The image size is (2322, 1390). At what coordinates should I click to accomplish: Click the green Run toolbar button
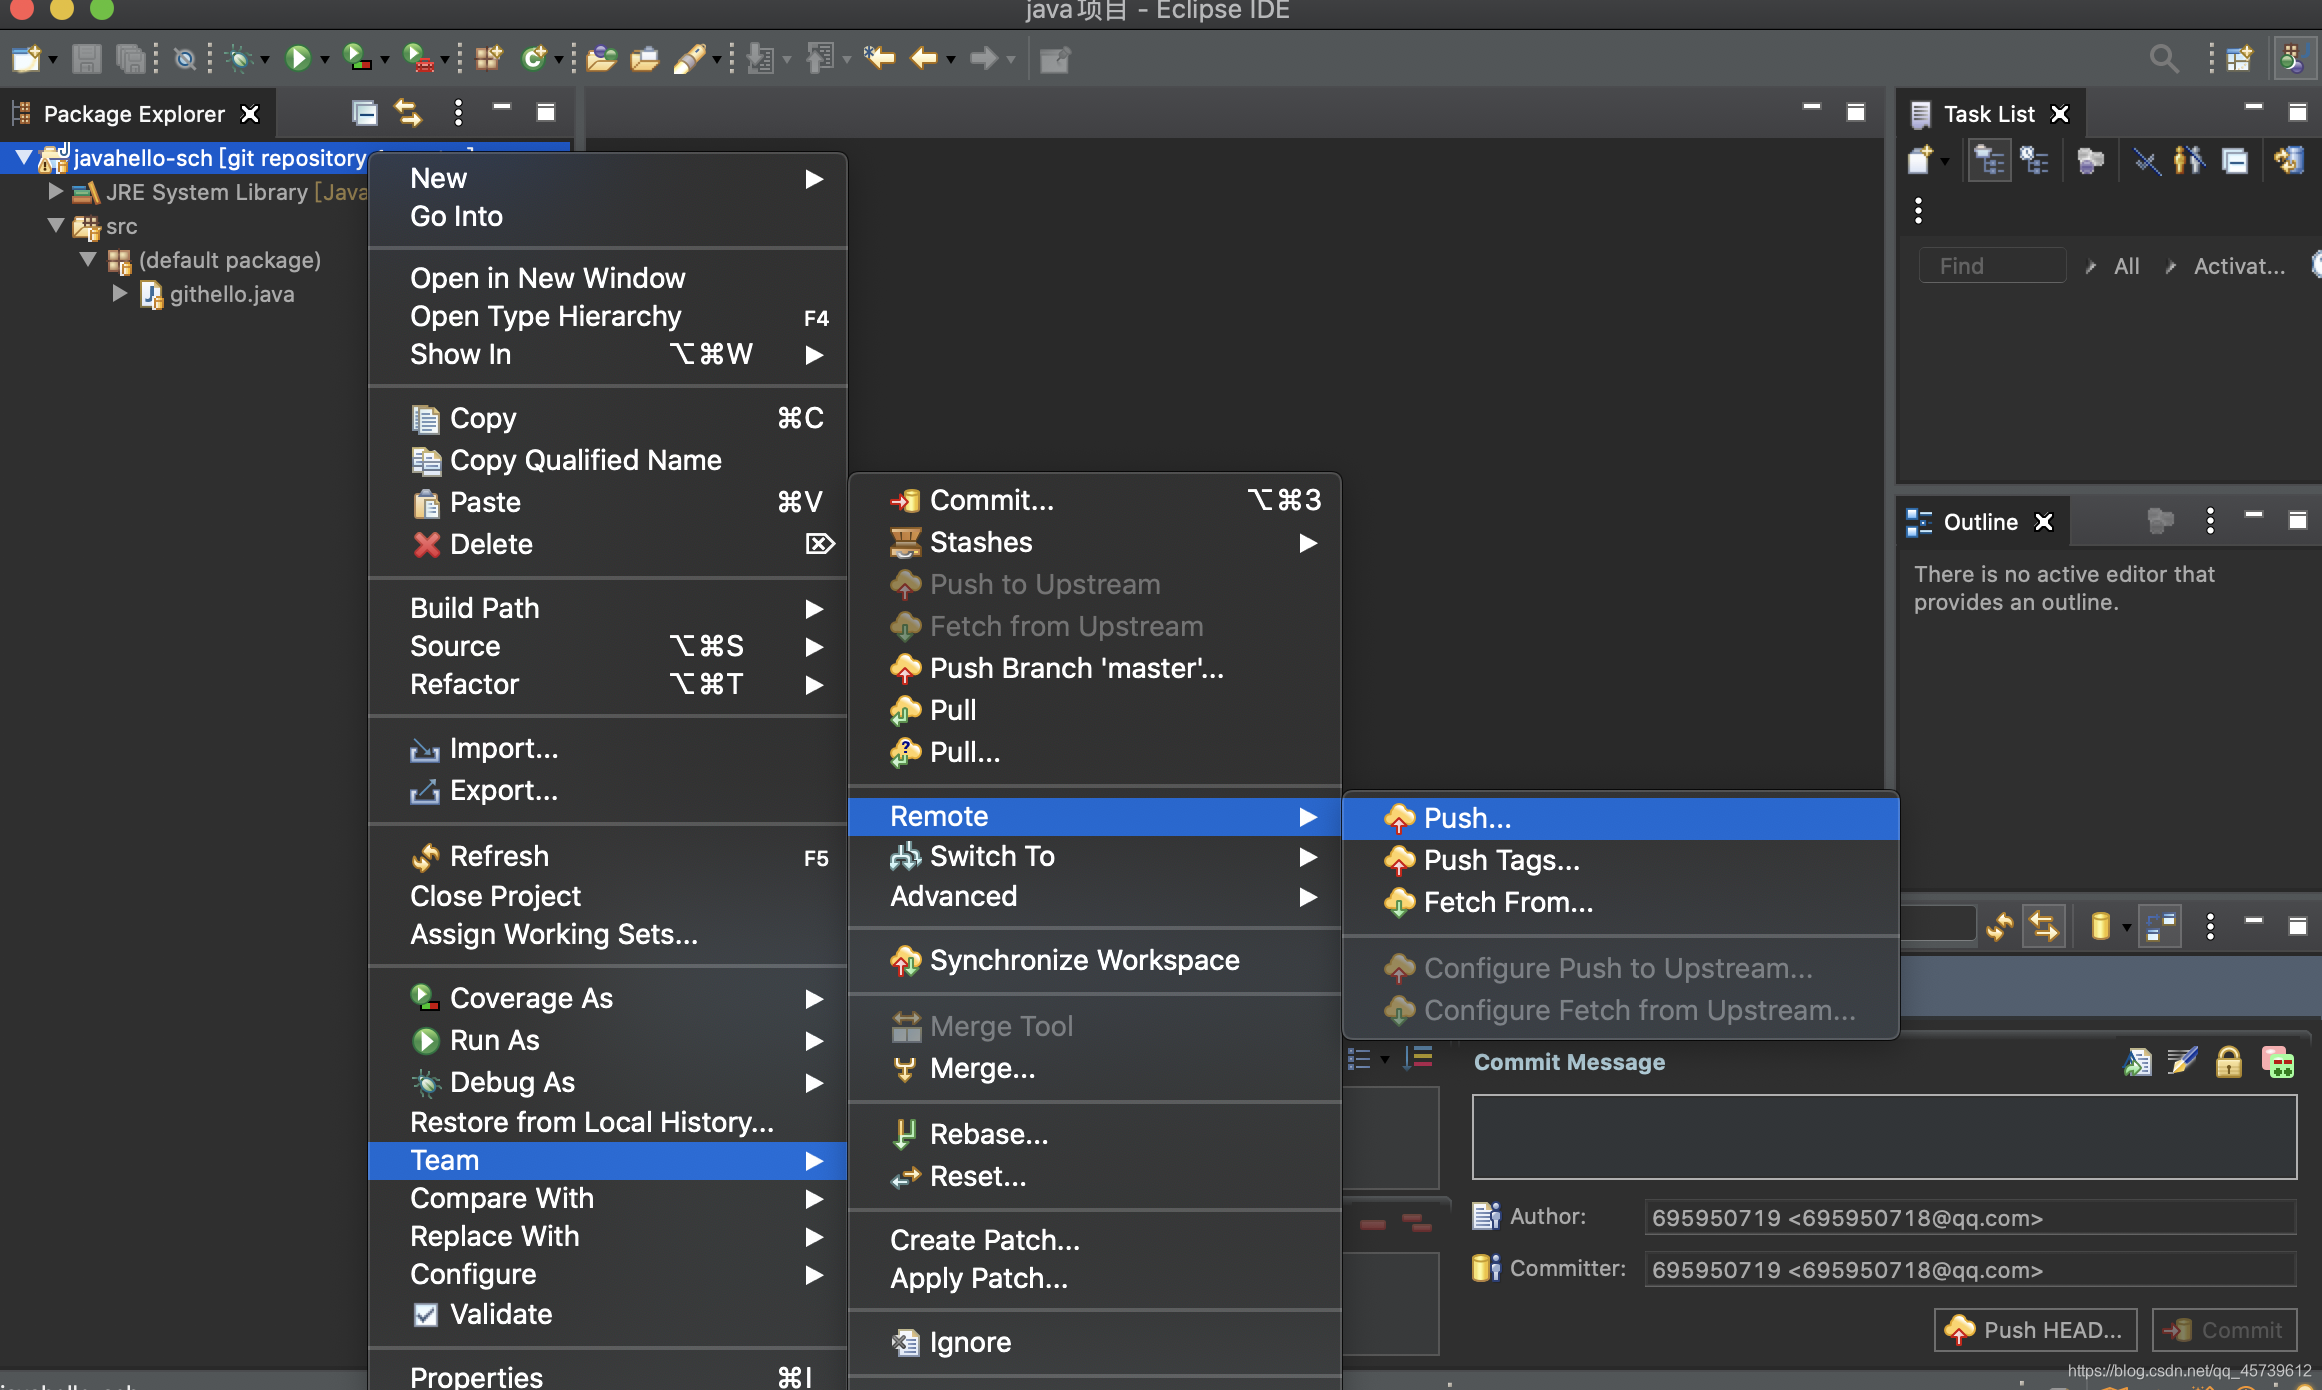[x=297, y=59]
